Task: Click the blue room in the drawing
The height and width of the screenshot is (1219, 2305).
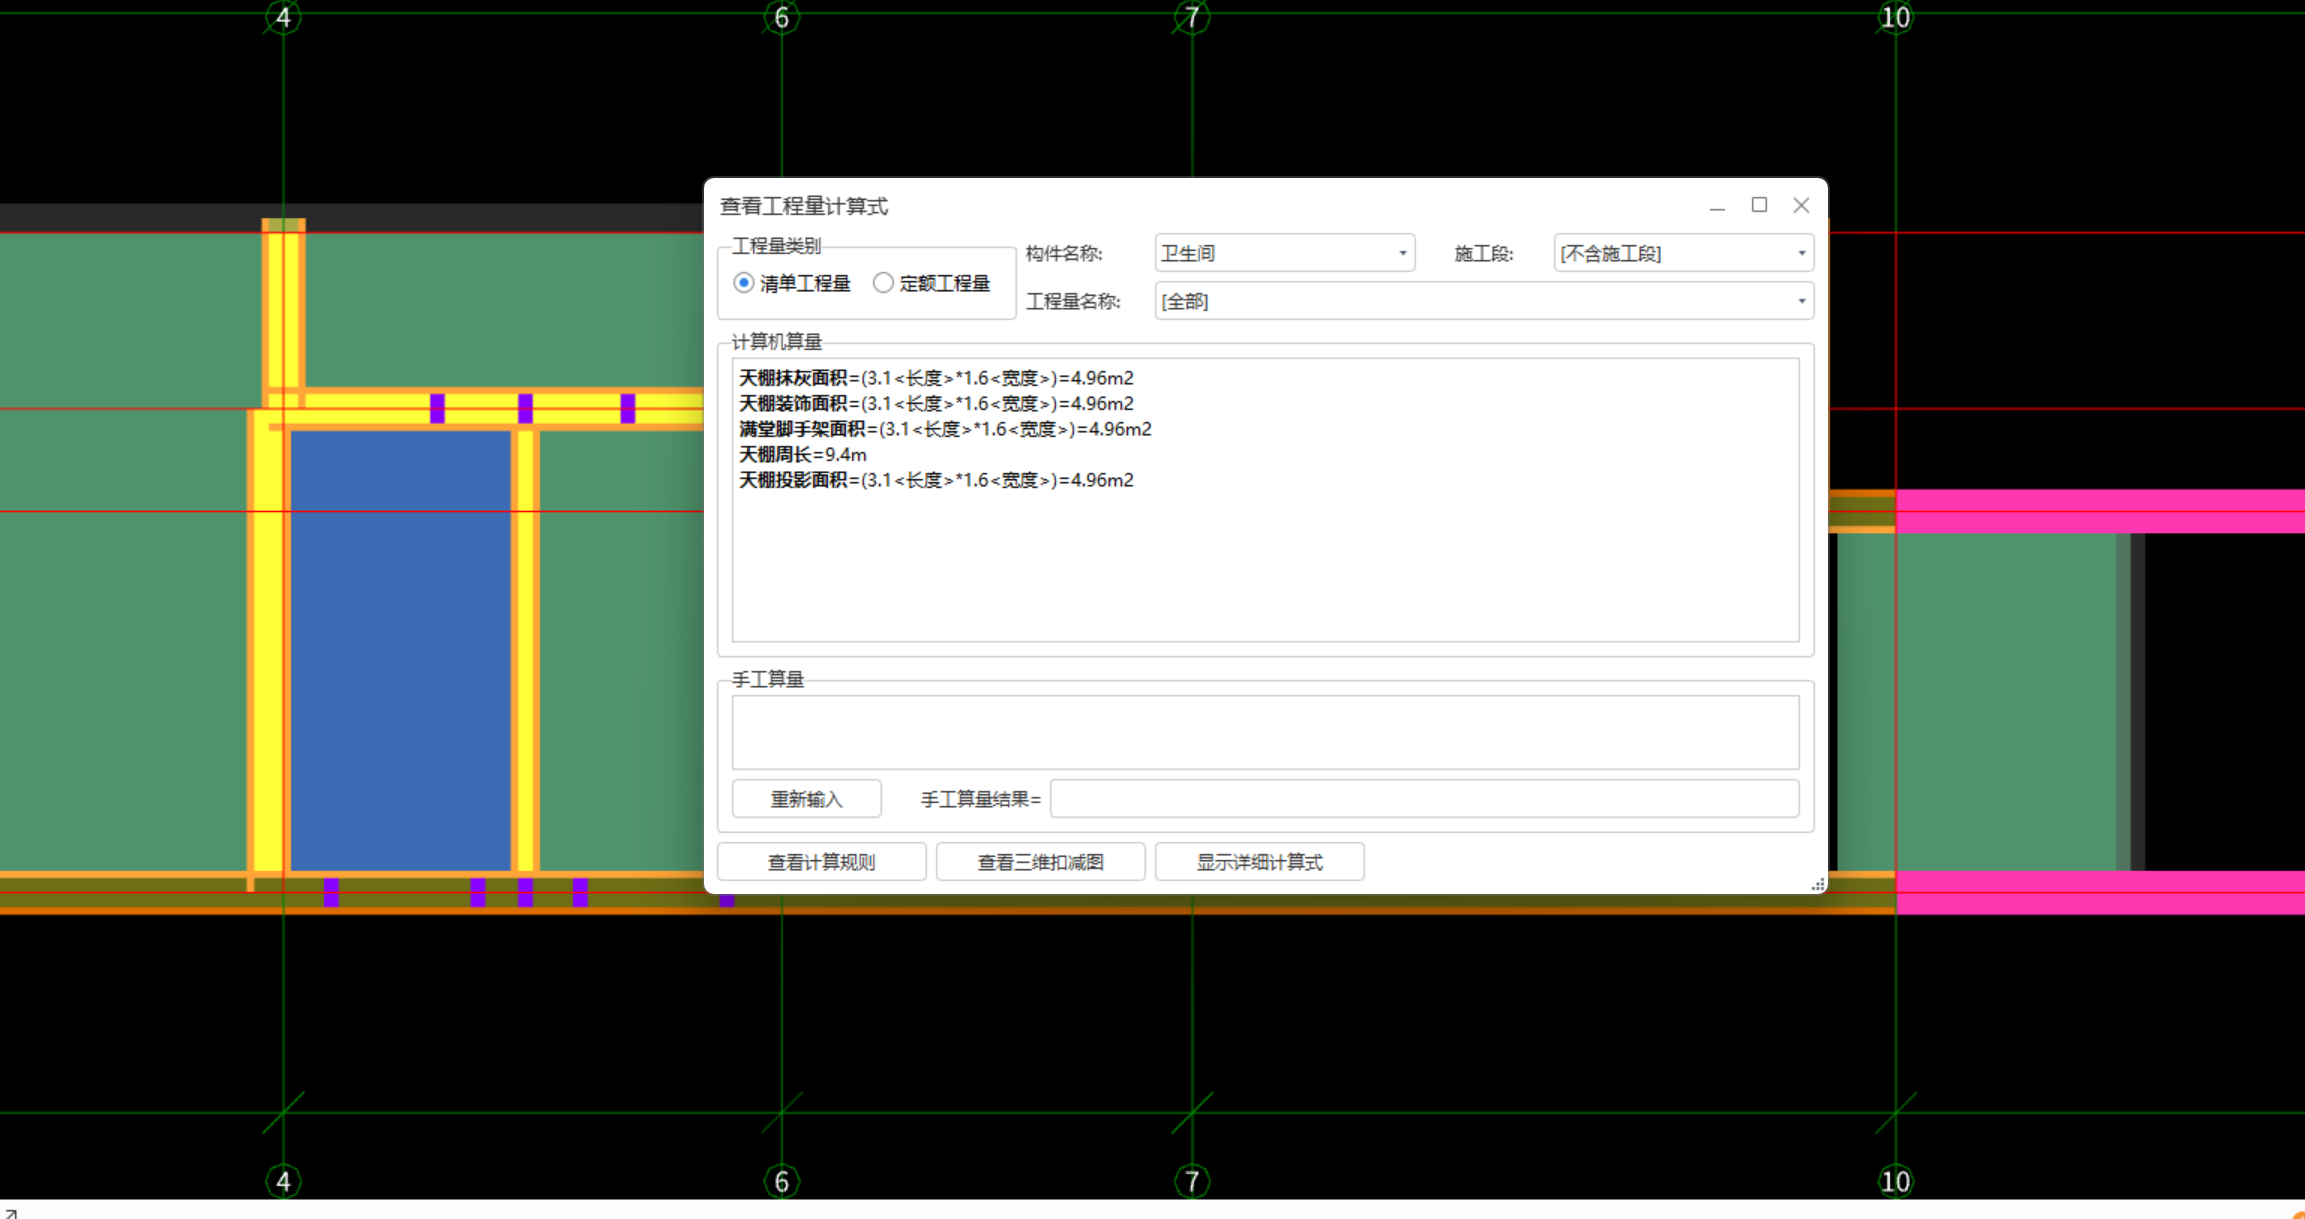Action: (x=400, y=650)
